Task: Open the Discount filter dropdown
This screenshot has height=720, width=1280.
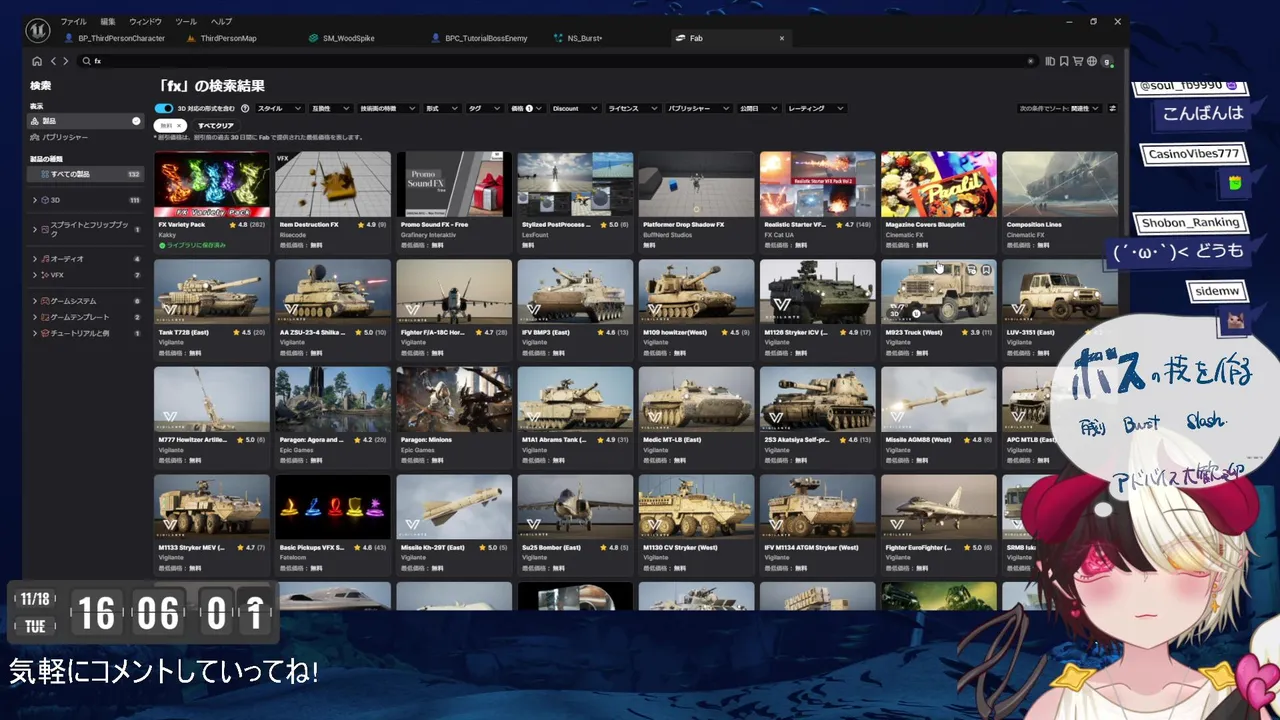Action: click(574, 108)
